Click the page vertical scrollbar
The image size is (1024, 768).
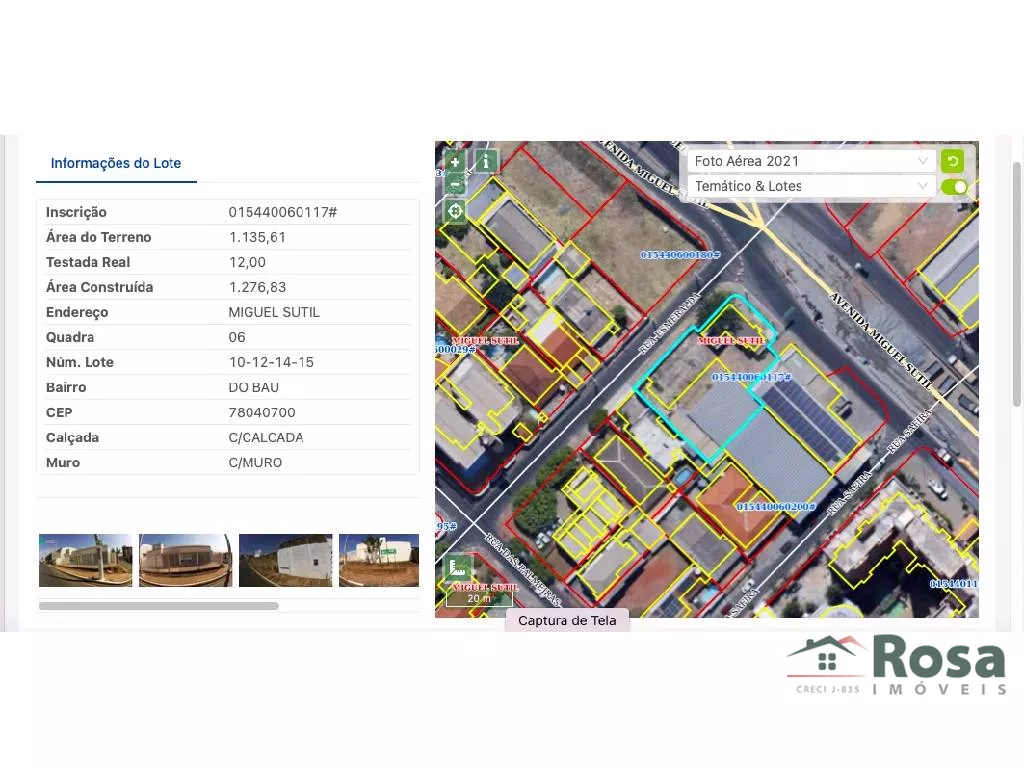(1017, 280)
